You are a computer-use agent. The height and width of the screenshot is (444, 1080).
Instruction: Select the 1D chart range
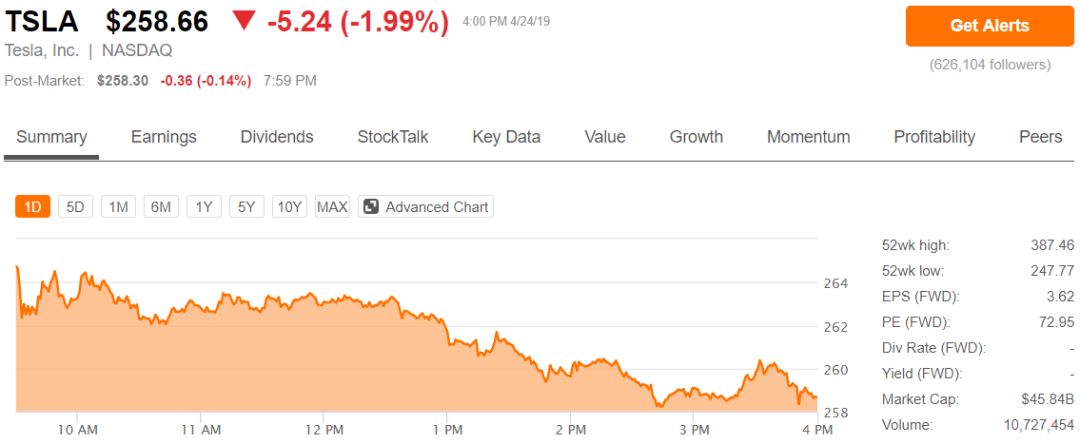[32, 207]
